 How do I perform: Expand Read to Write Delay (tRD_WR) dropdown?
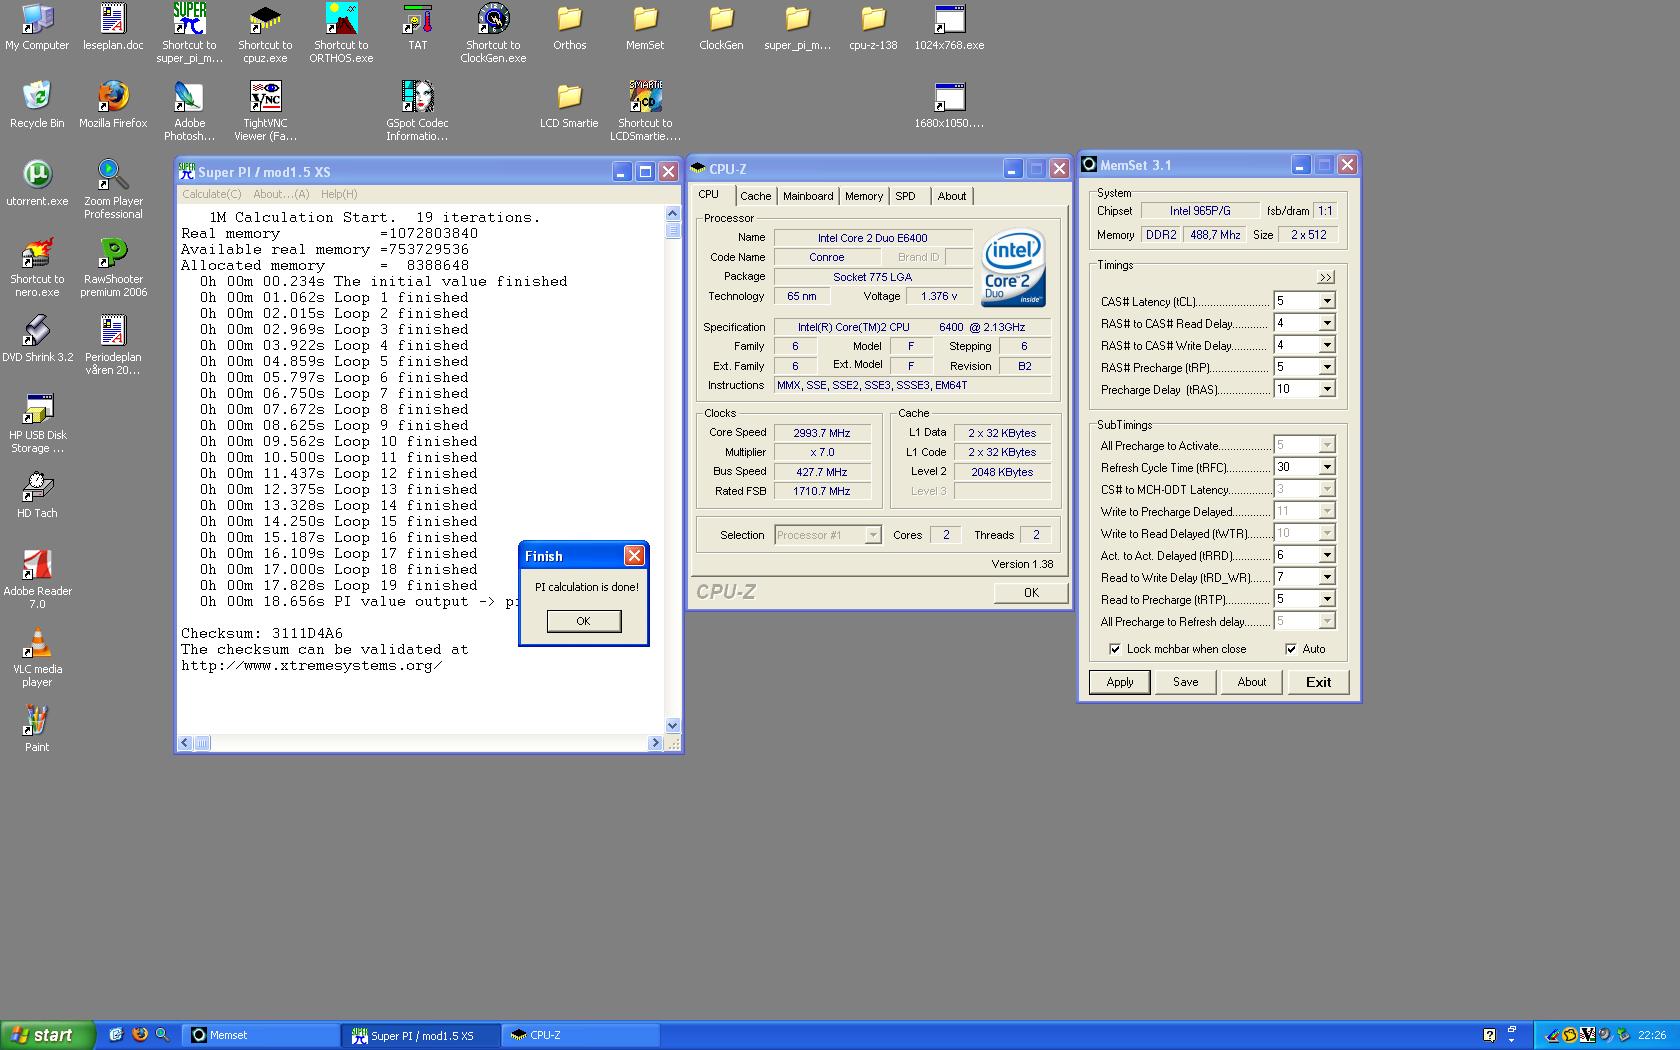point(1327,577)
